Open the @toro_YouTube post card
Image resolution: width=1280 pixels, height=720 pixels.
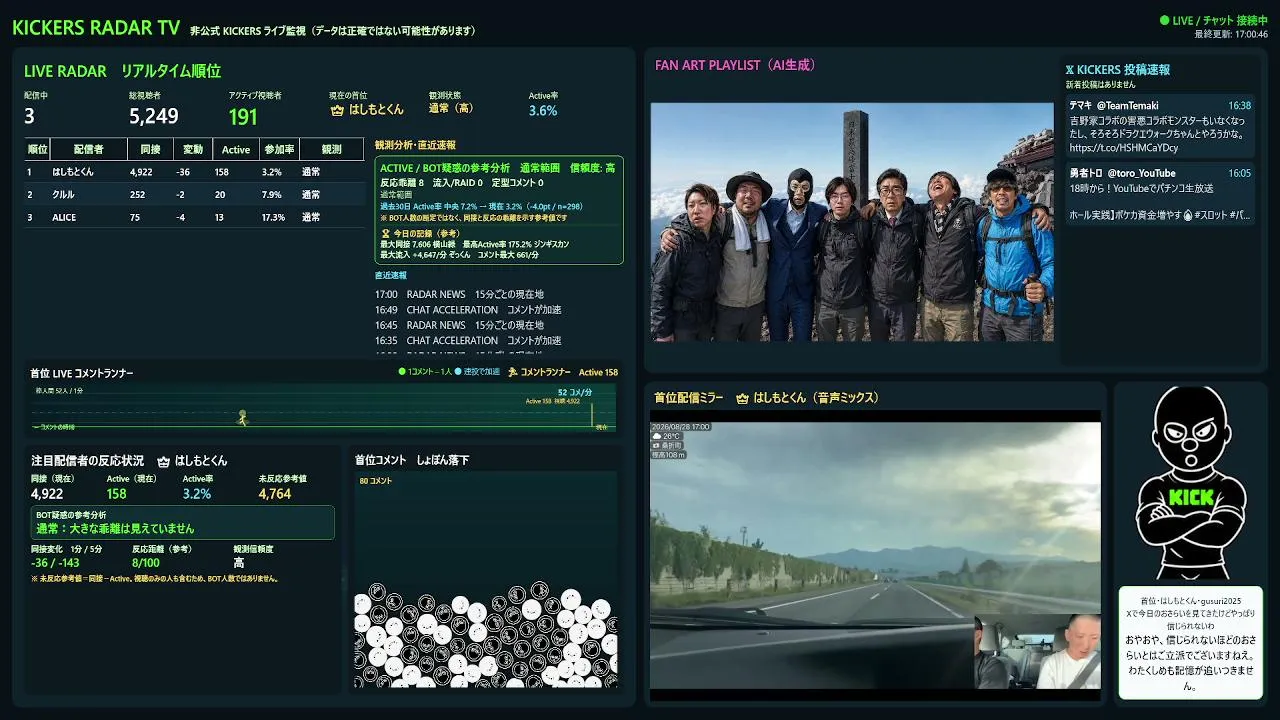(1160, 194)
